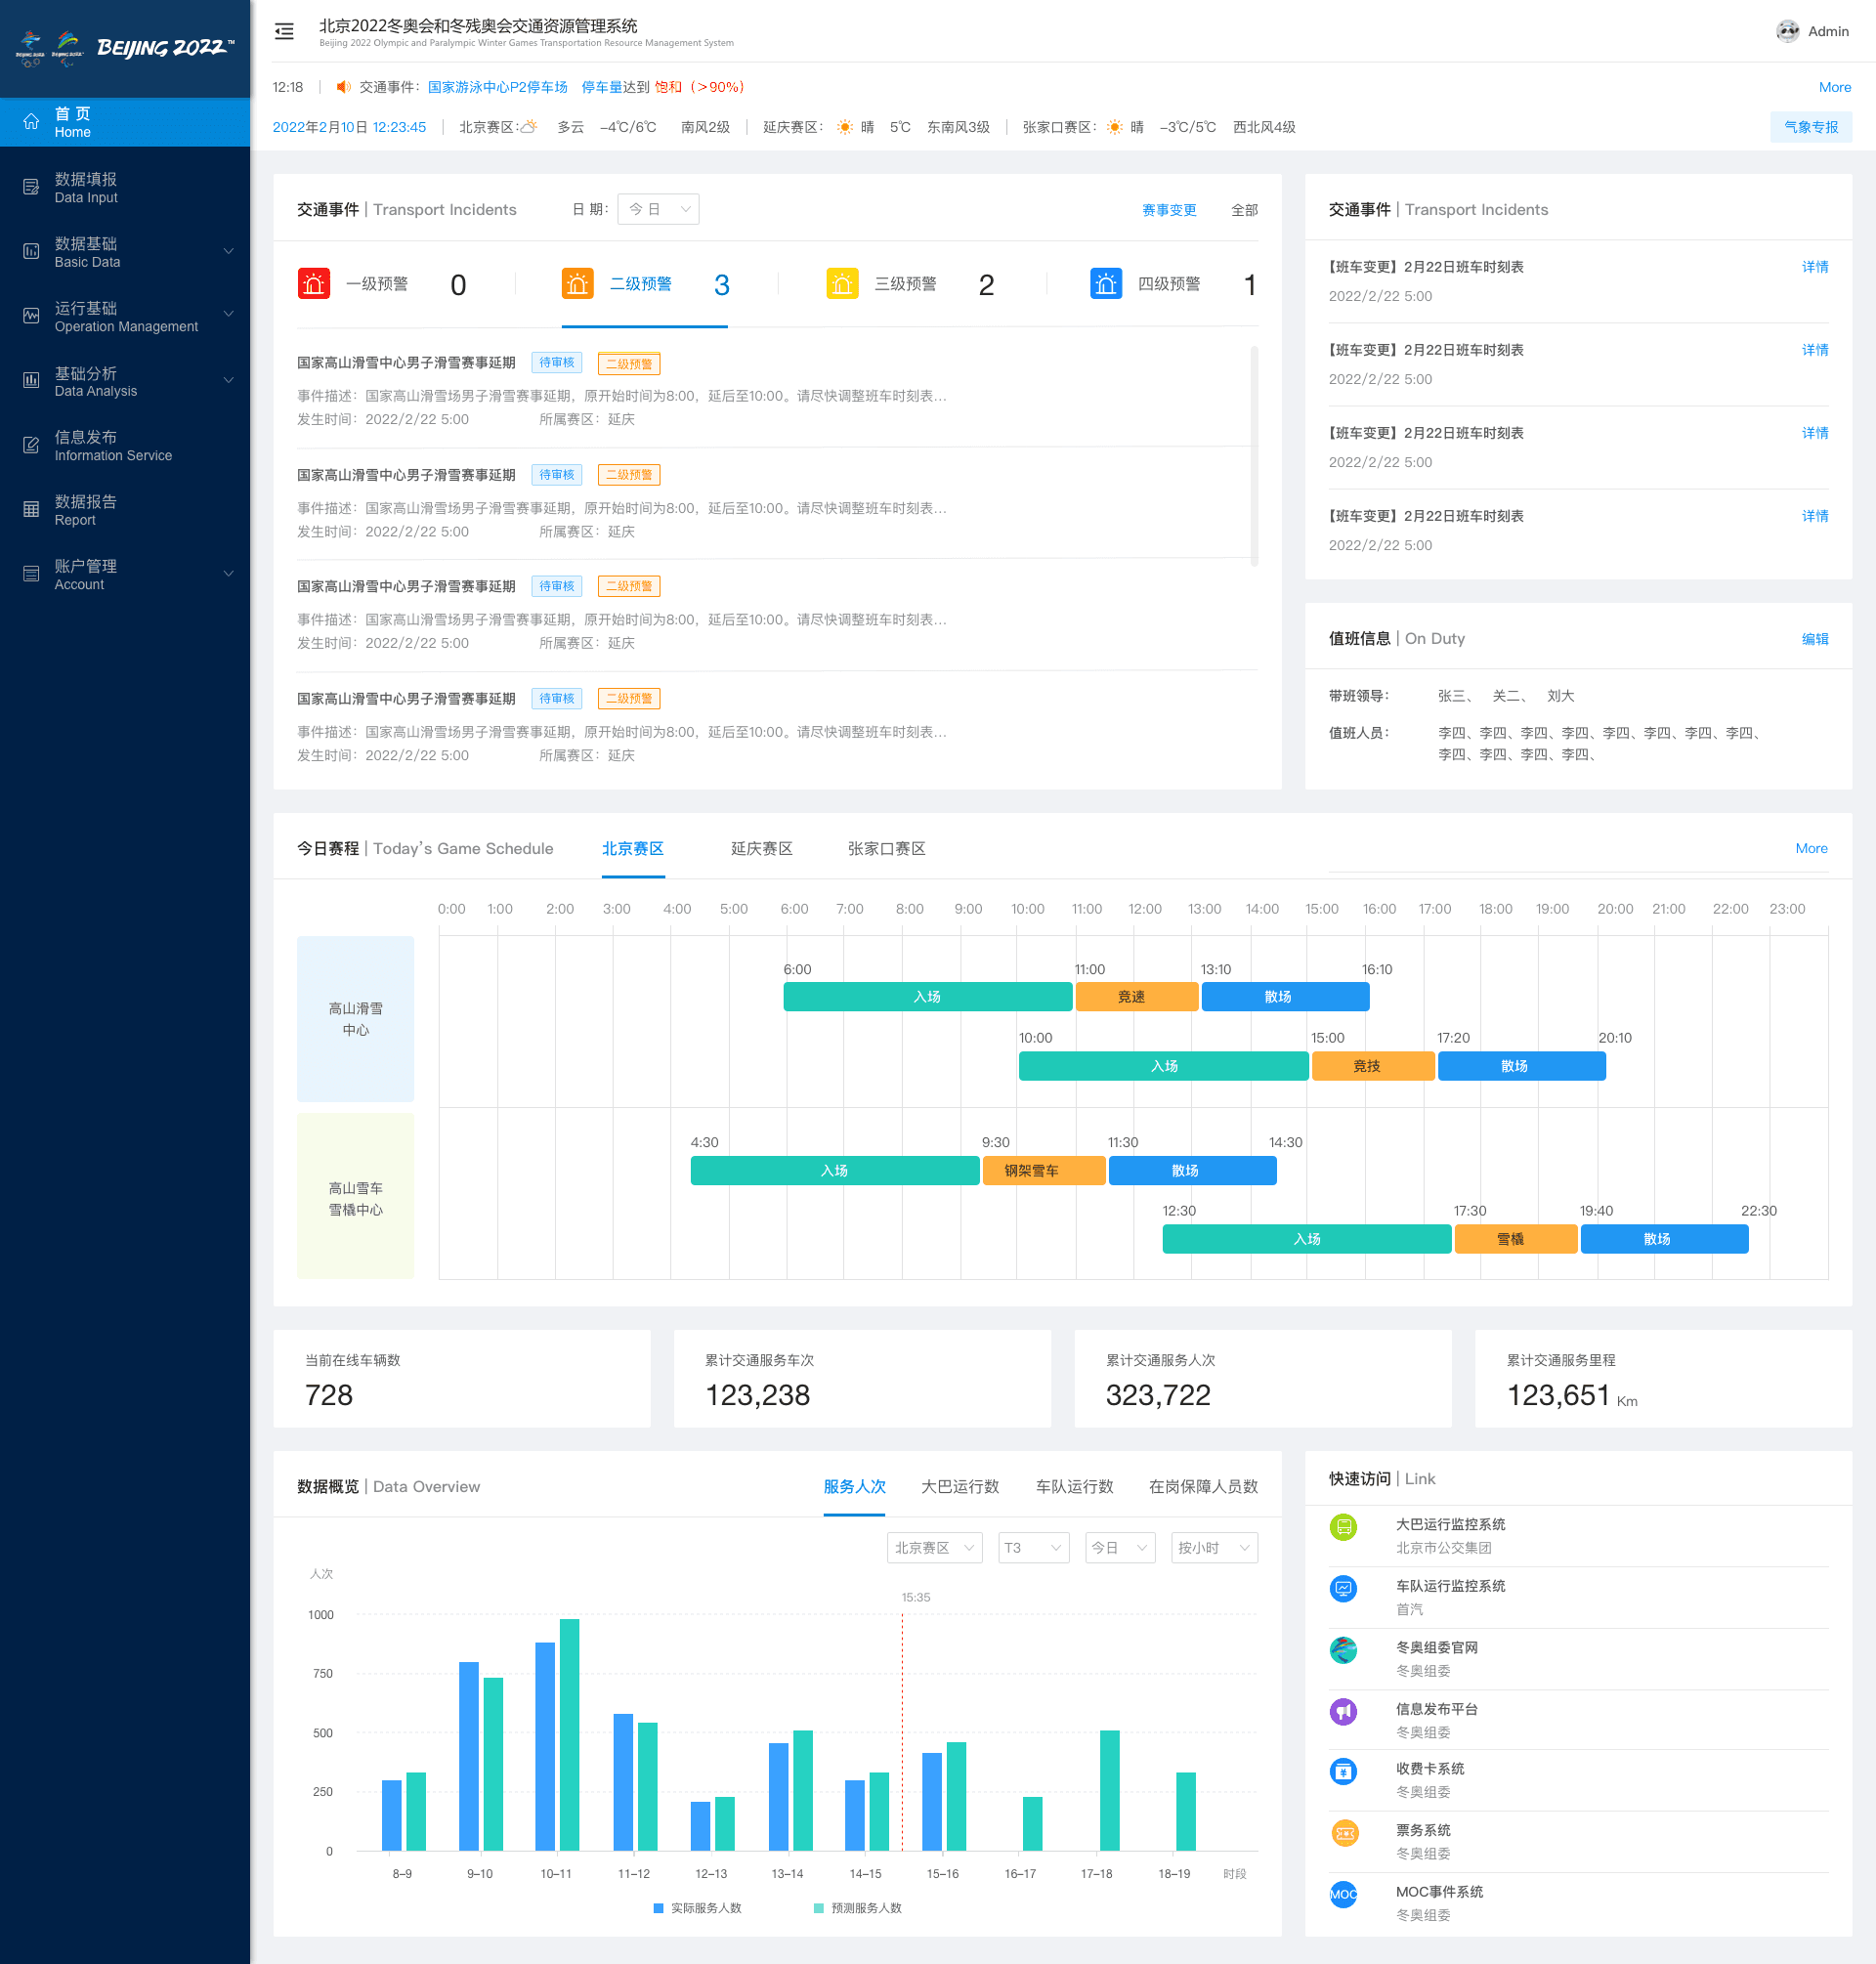Click the 编辑 link in On Duty panel

tap(1814, 639)
